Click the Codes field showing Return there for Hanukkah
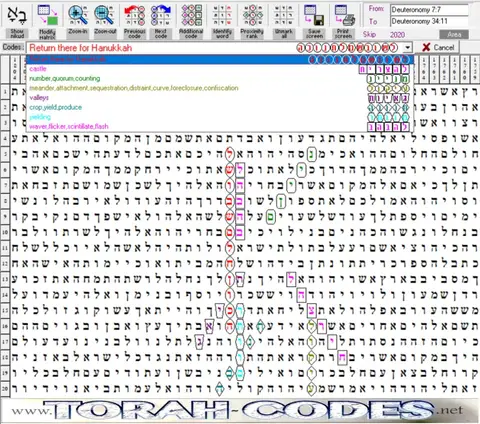 [x=215, y=48]
